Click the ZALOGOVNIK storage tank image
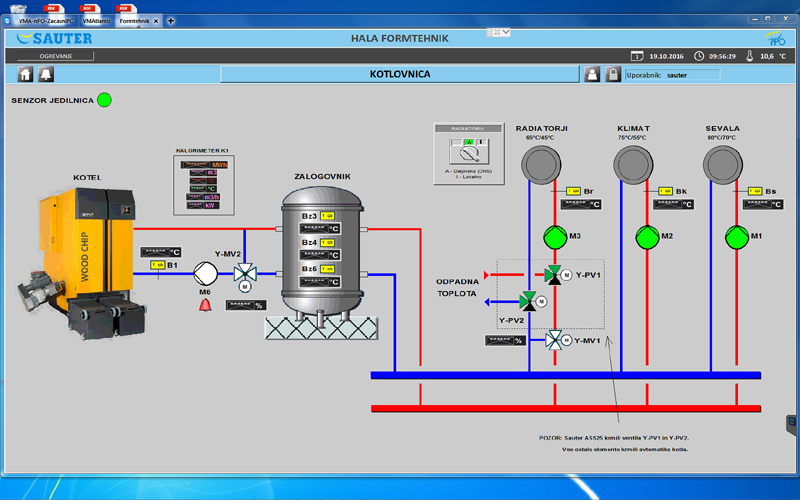Viewport: 800px width, 500px height. pyautogui.click(x=322, y=256)
